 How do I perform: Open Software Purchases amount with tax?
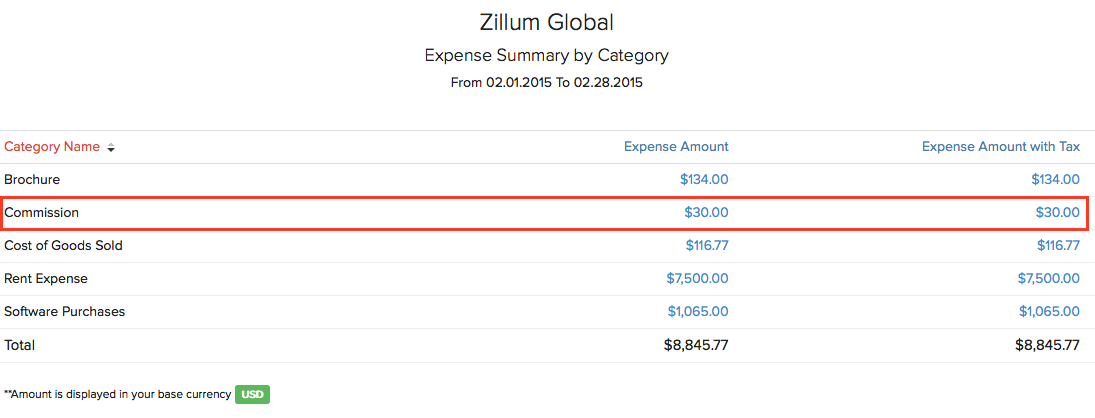(1049, 312)
